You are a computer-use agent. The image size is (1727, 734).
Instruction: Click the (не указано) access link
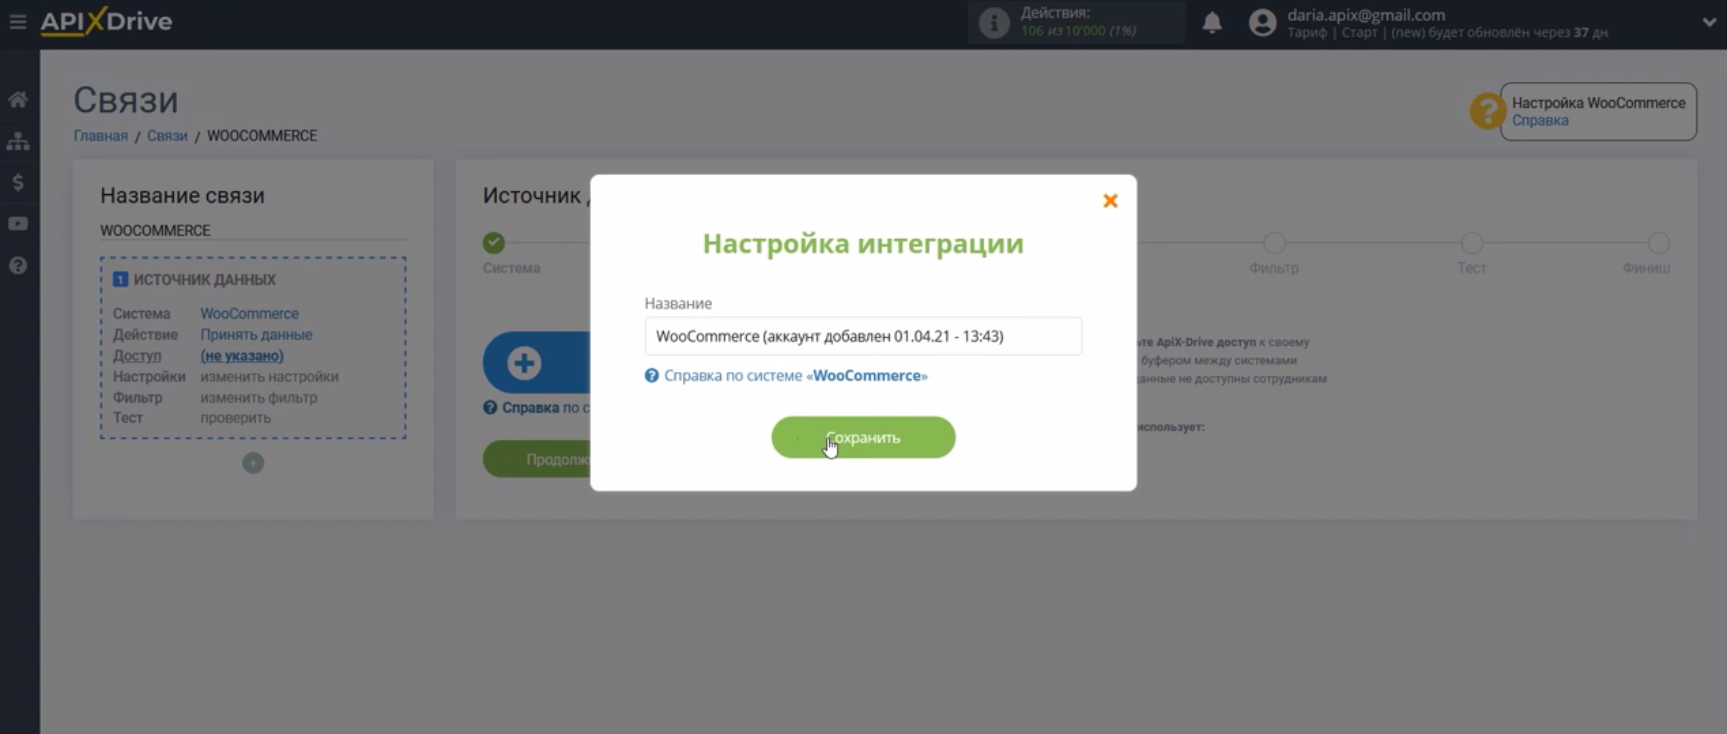242,356
